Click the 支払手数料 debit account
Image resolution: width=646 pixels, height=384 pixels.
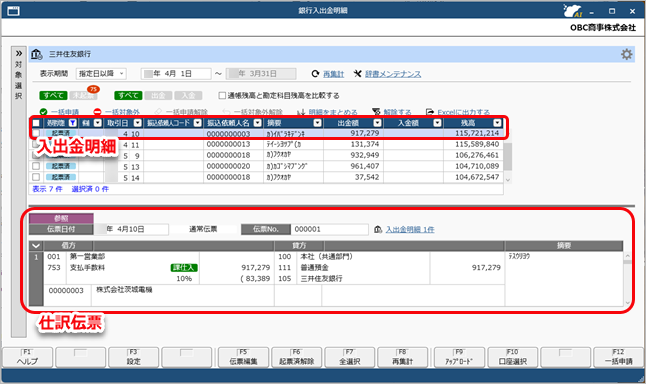(x=87, y=267)
